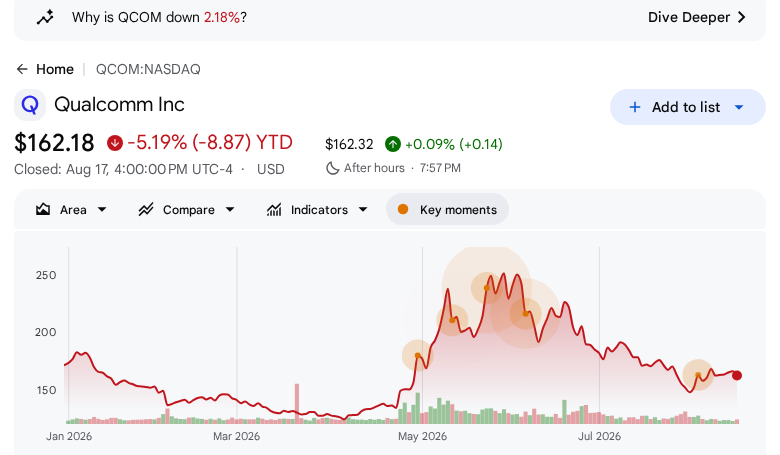
Task: Click the Qualcomm Q logo icon
Action: click(30, 105)
